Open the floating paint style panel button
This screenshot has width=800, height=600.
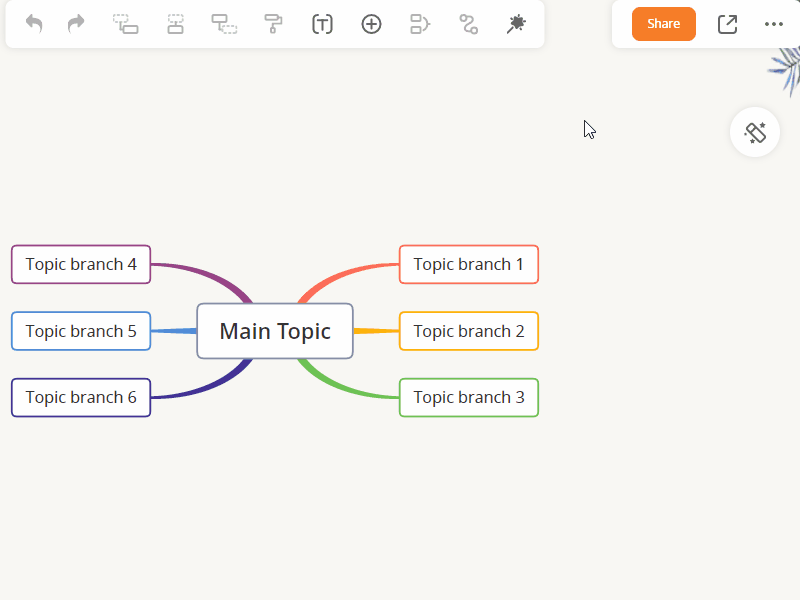click(x=755, y=132)
